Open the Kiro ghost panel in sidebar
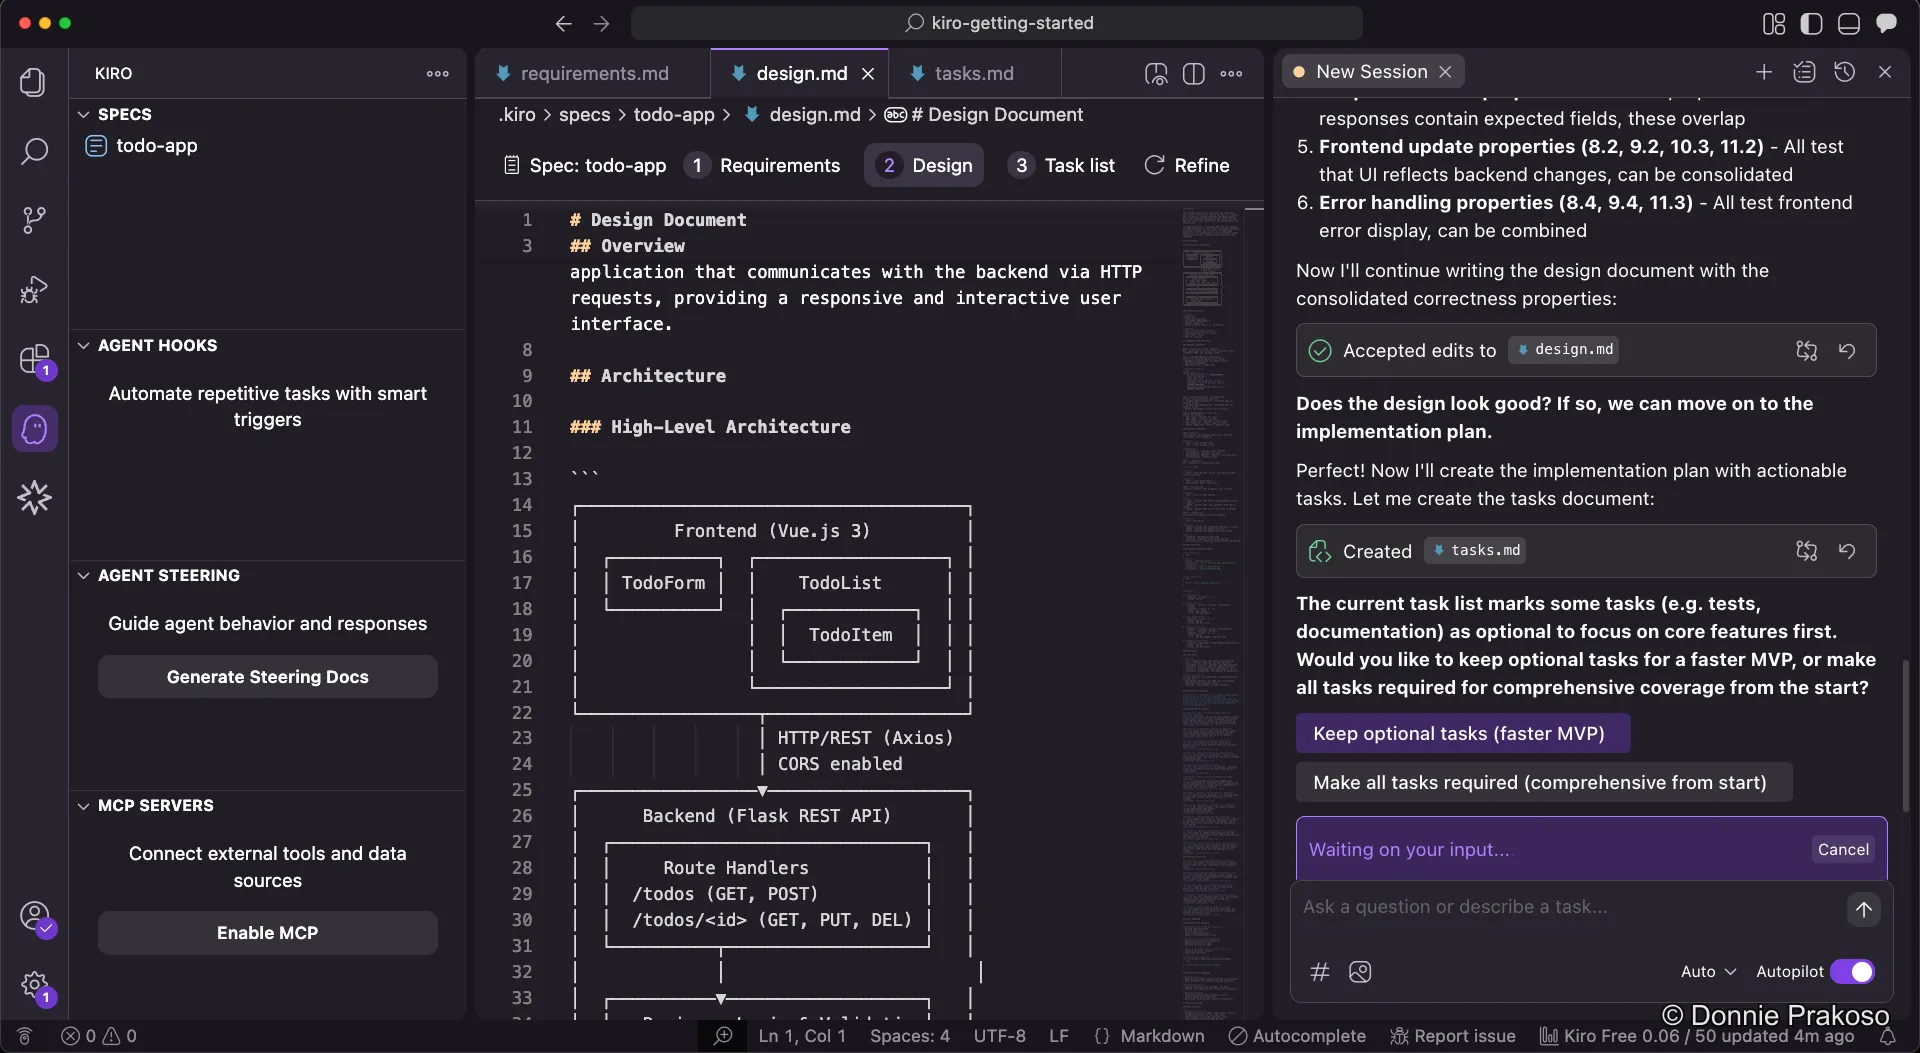The image size is (1920, 1053). 34,428
